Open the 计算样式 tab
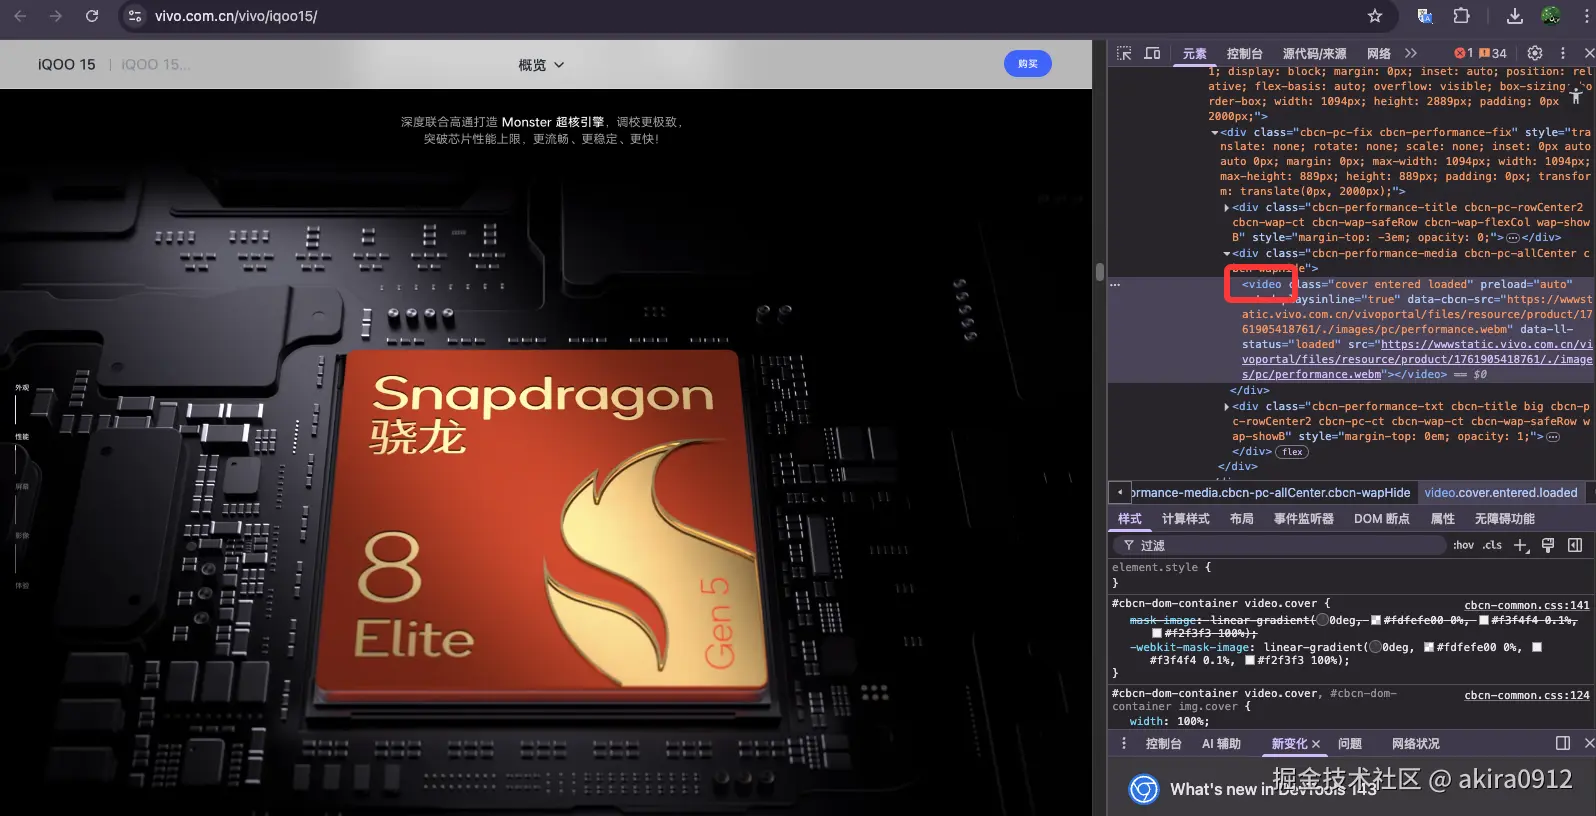1596x816 pixels. 1185,519
